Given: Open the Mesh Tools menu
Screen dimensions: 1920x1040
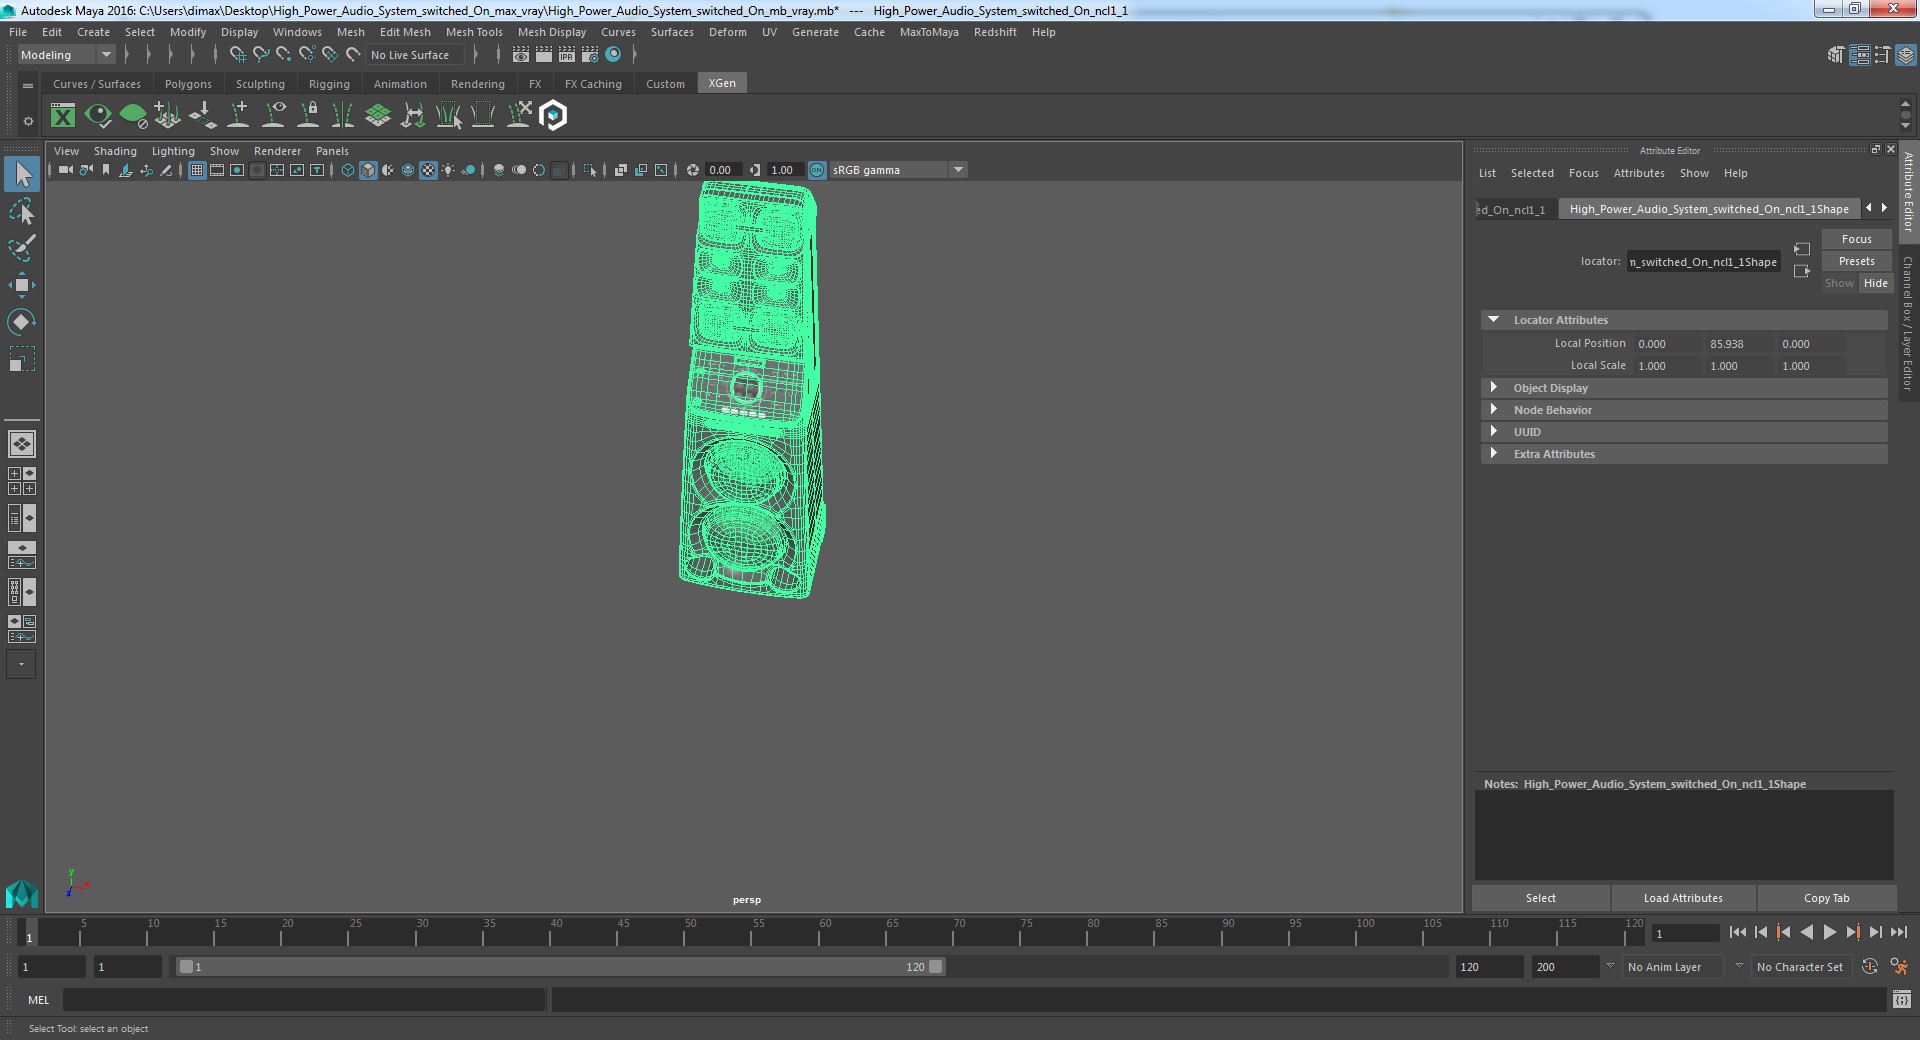Looking at the screenshot, I should [x=474, y=32].
